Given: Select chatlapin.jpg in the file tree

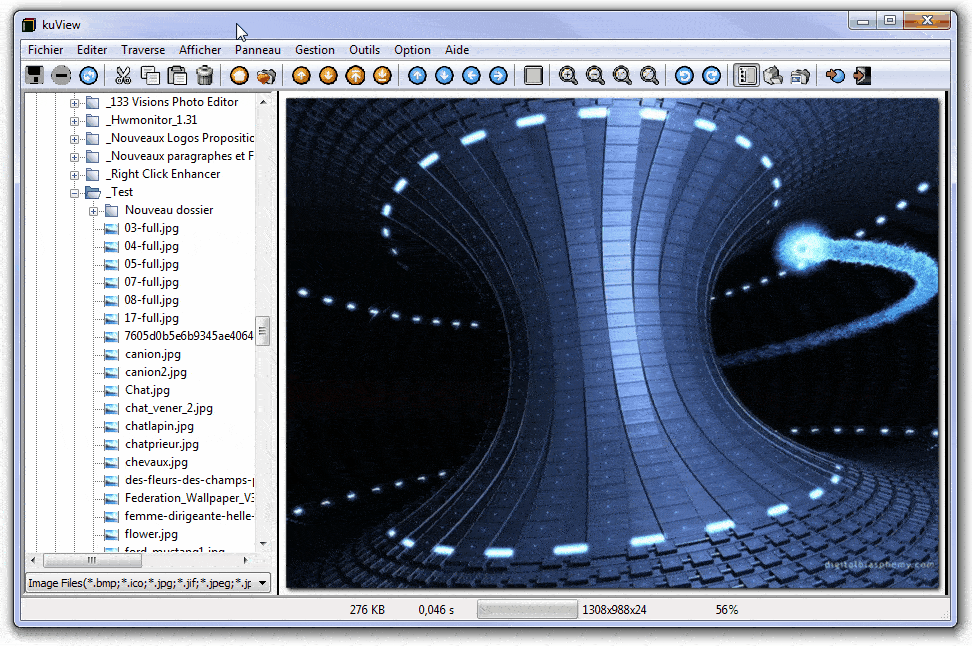Looking at the screenshot, I should [x=159, y=426].
